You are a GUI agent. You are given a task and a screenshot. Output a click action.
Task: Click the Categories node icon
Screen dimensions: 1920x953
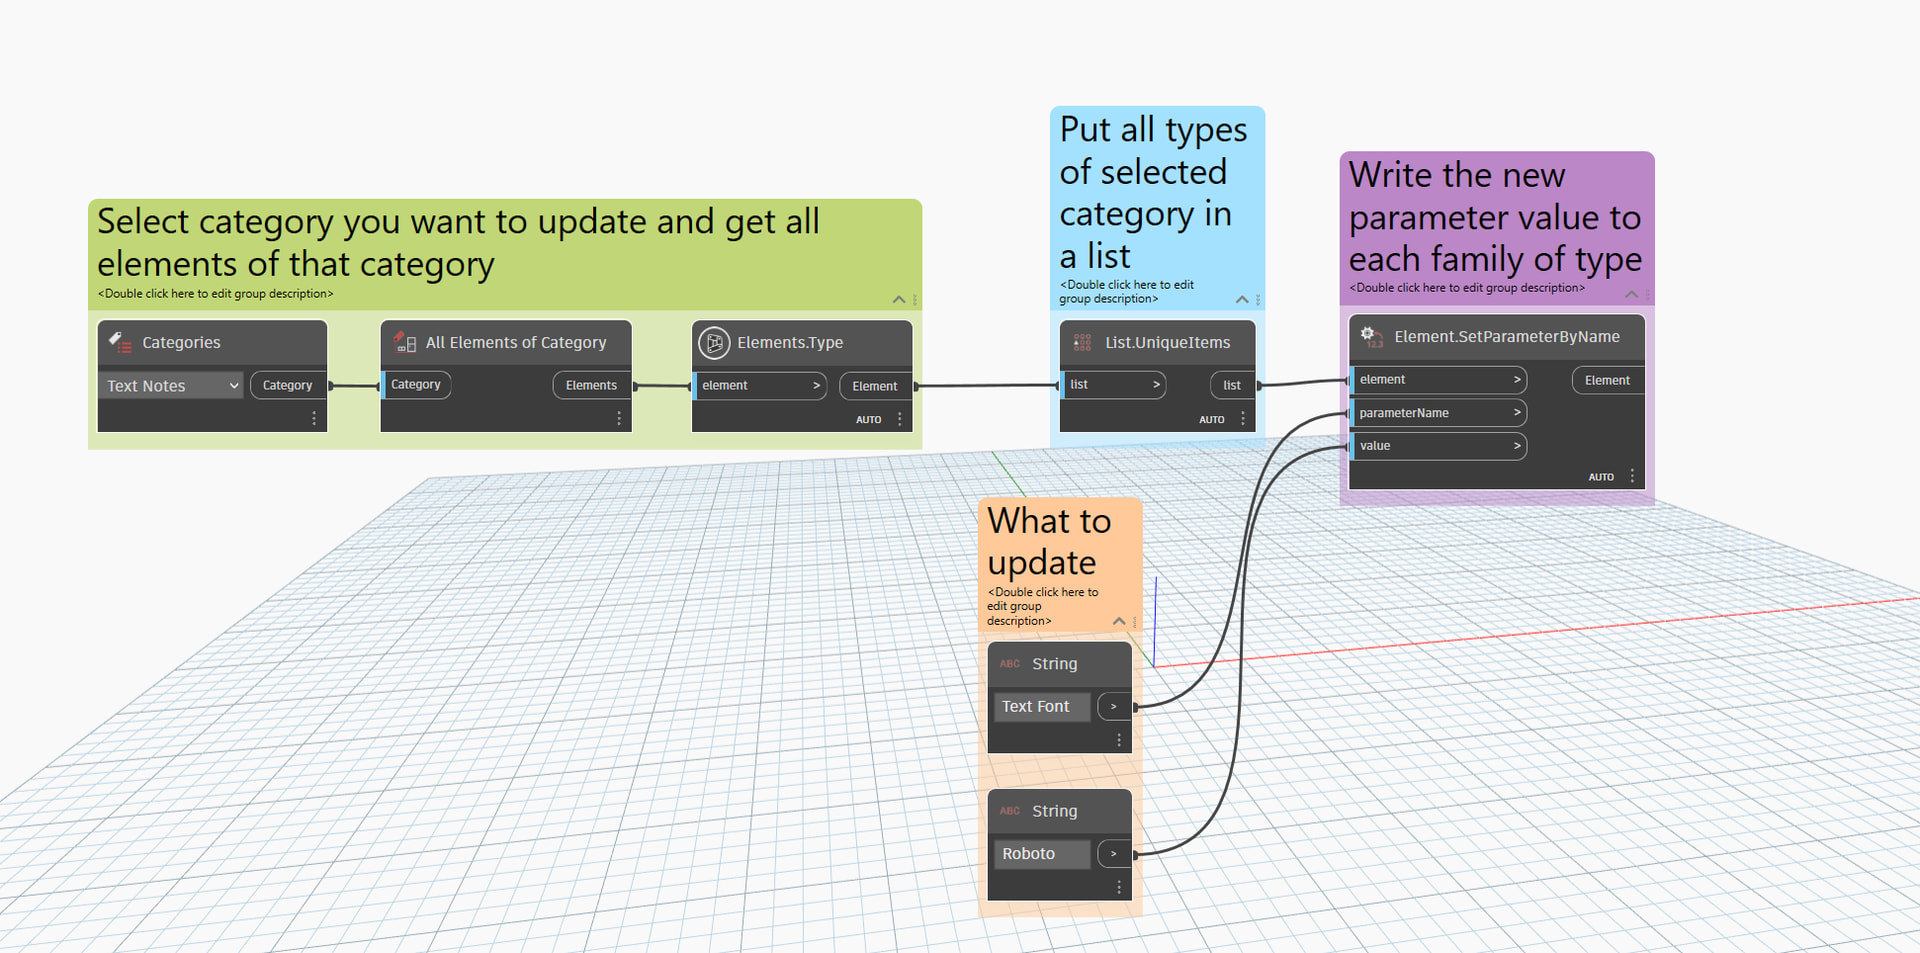(120, 342)
